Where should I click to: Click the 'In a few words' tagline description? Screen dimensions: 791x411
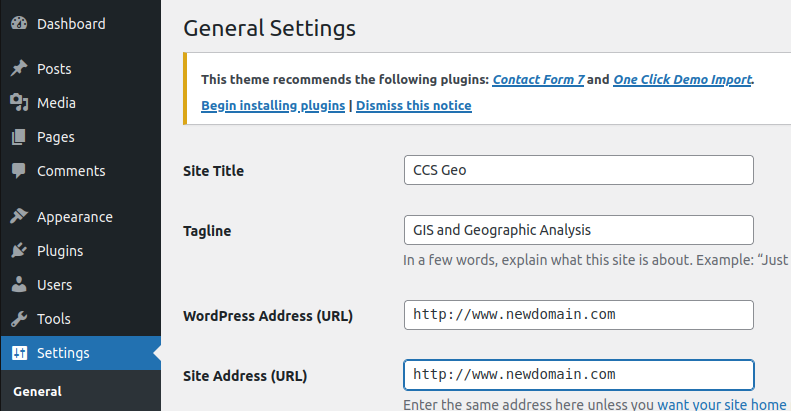point(595,260)
